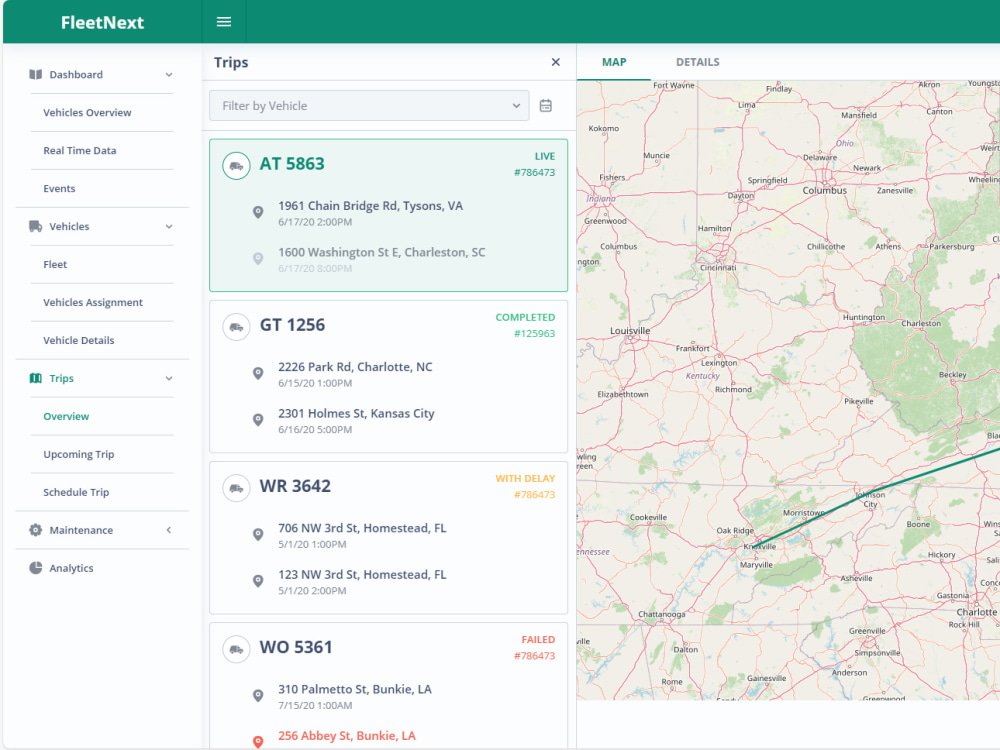1000x750 pixels.
Task: Click trip number #125963
Action: pos(534,334)
